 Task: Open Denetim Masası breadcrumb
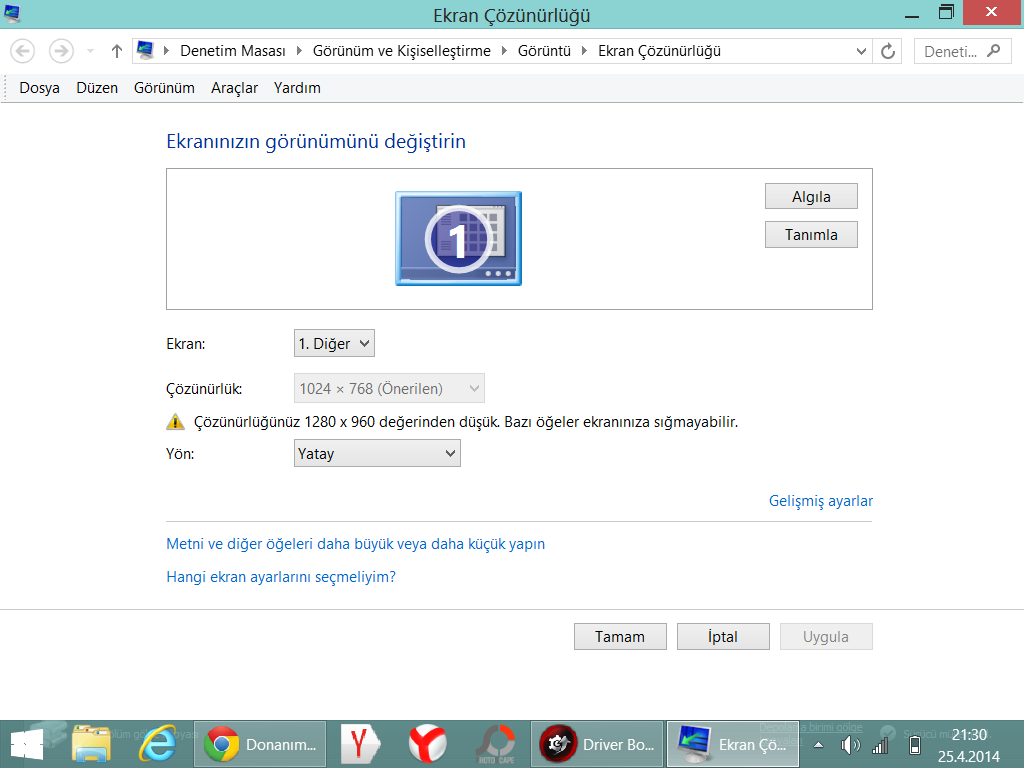[232, 51]
